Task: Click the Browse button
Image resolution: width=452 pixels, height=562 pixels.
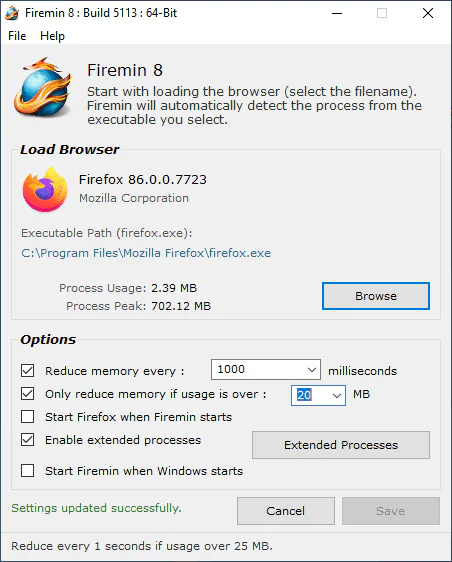Action: 376,296
